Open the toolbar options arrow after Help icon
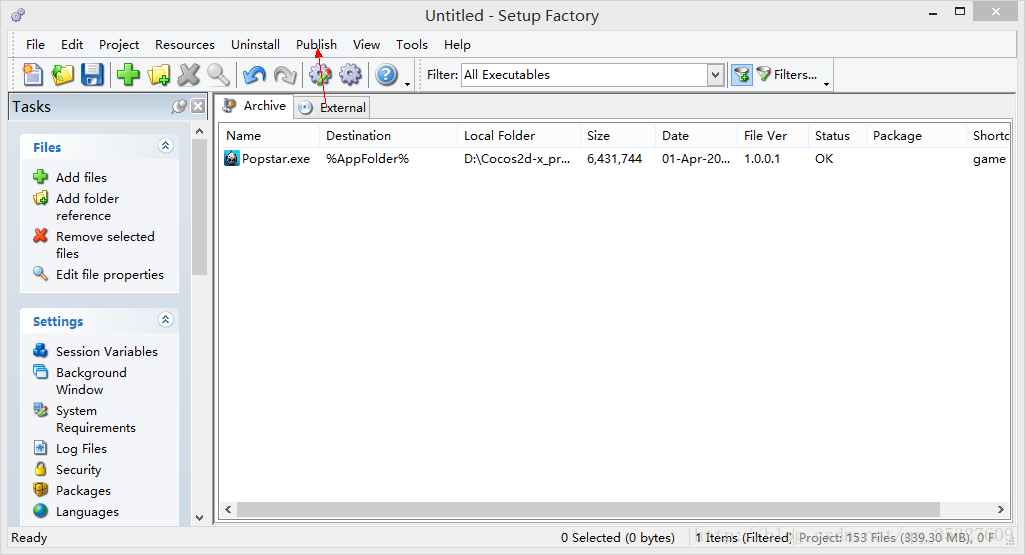The image size is (1025, 555). pos(407,84)
